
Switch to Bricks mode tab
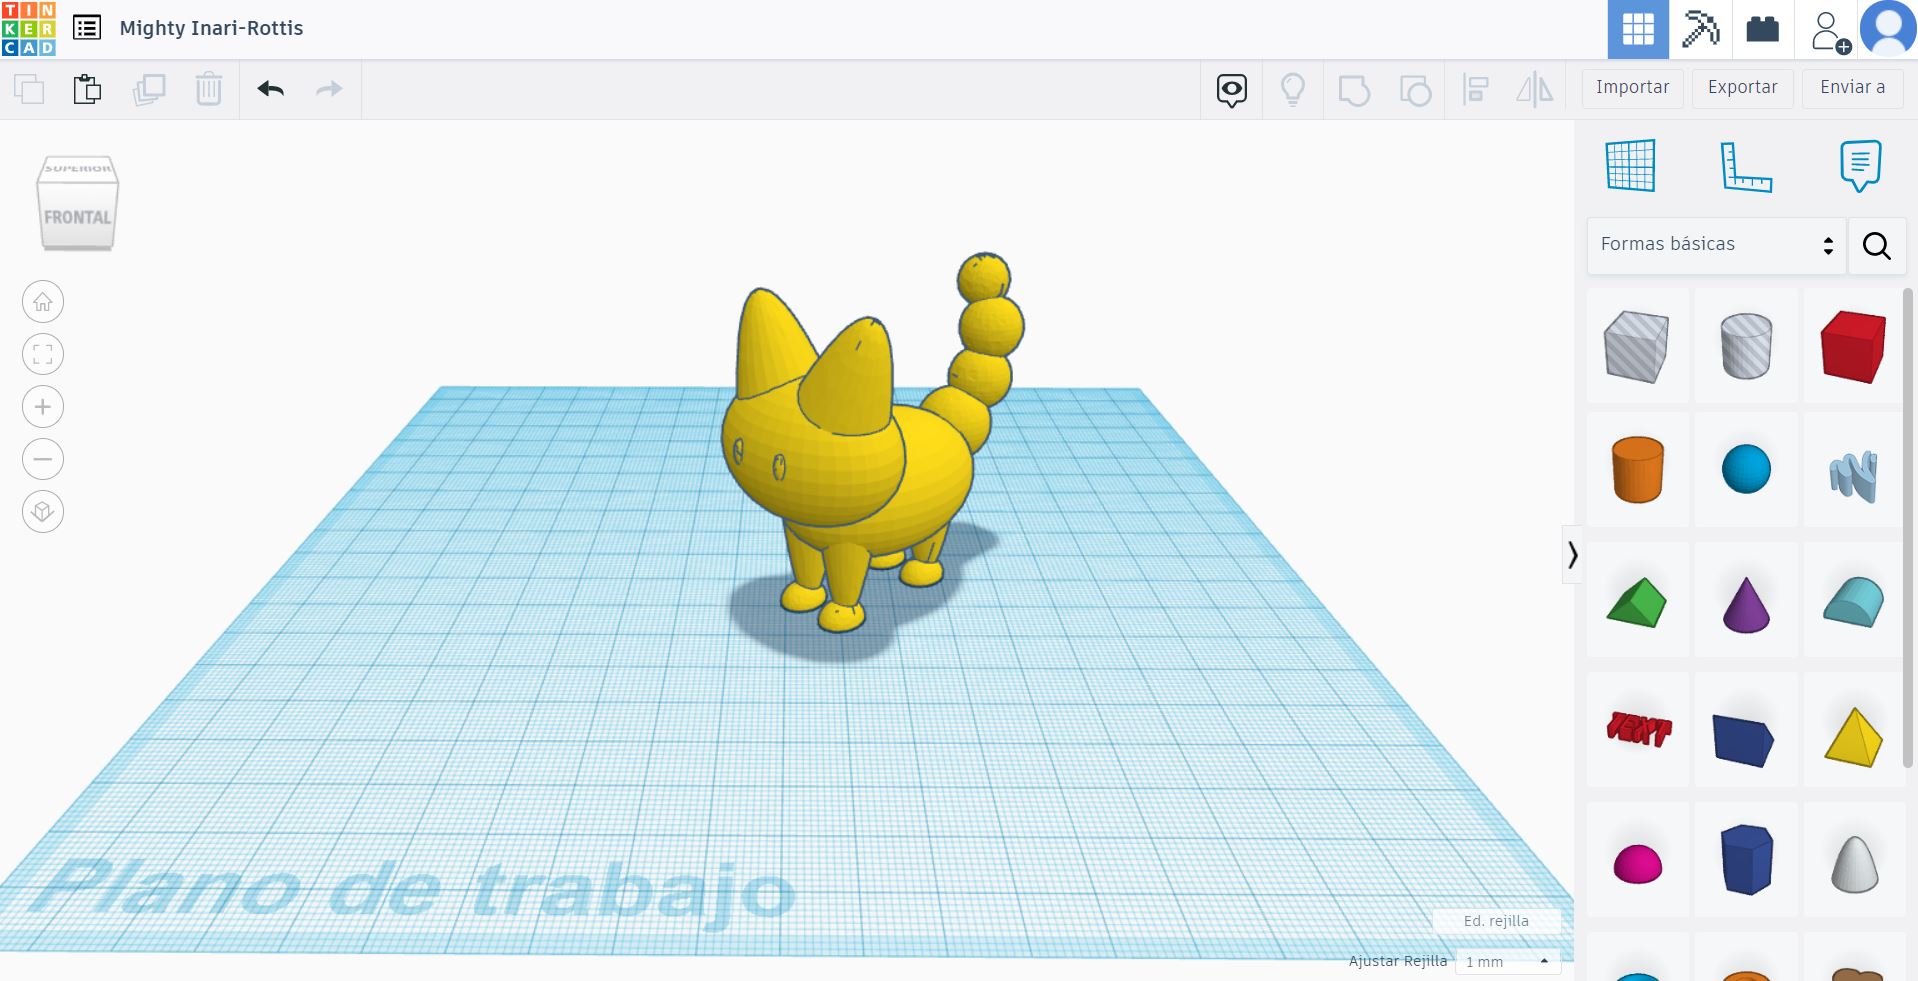coord(1762,29)
